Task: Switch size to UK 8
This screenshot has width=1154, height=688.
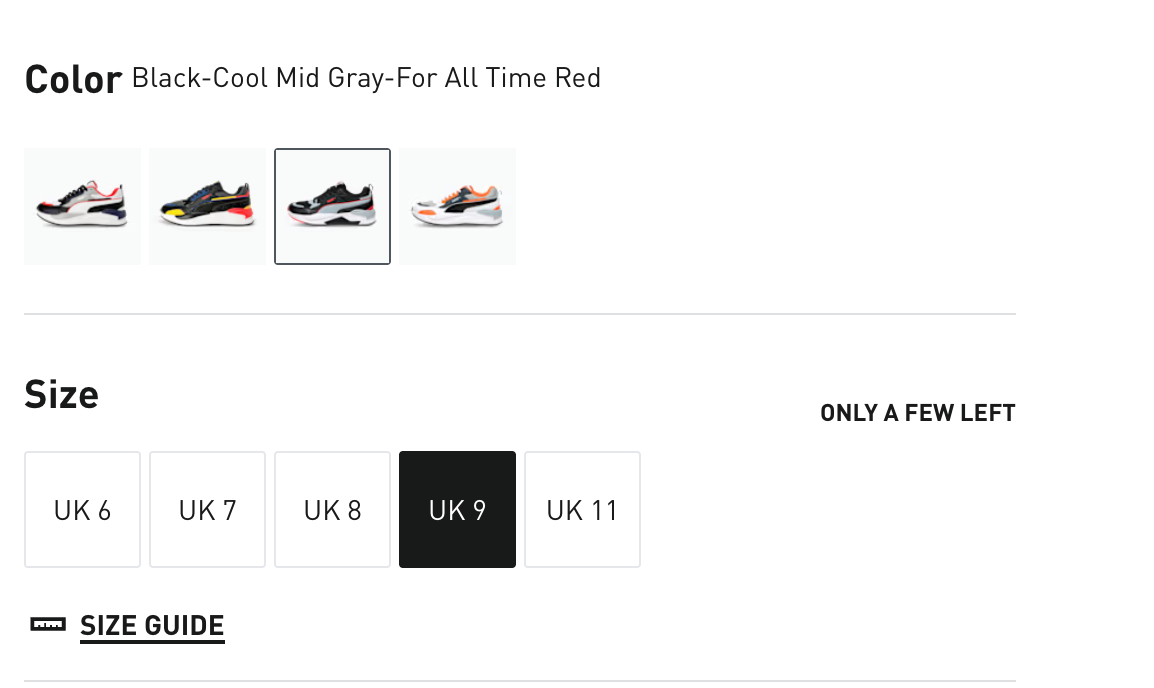Action: coord(332,510)
